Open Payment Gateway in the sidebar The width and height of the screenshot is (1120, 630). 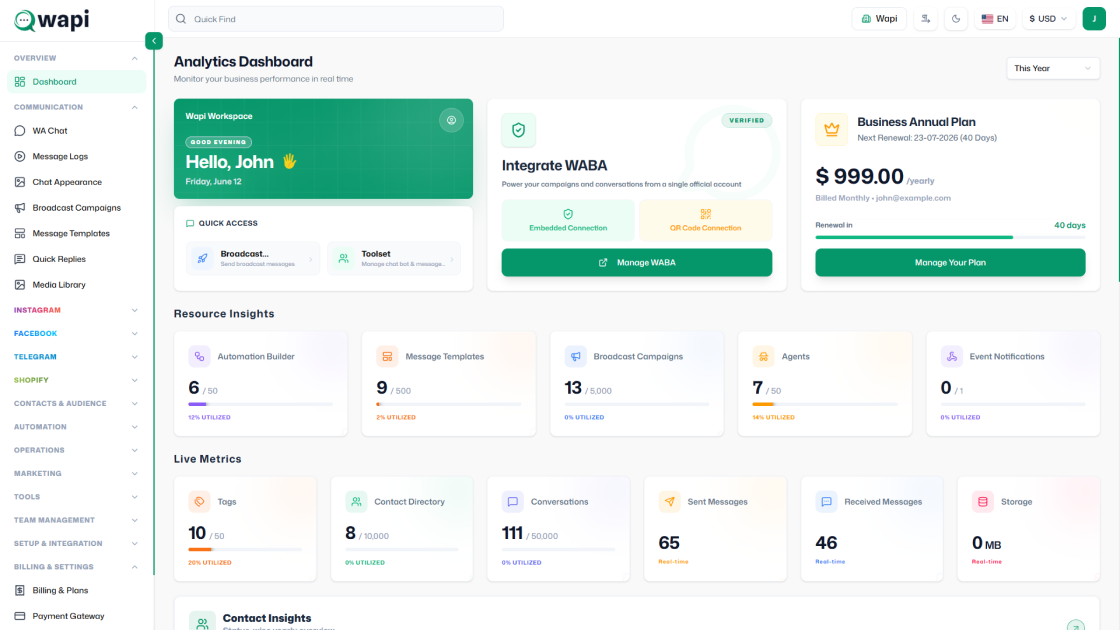coord(76,616)
